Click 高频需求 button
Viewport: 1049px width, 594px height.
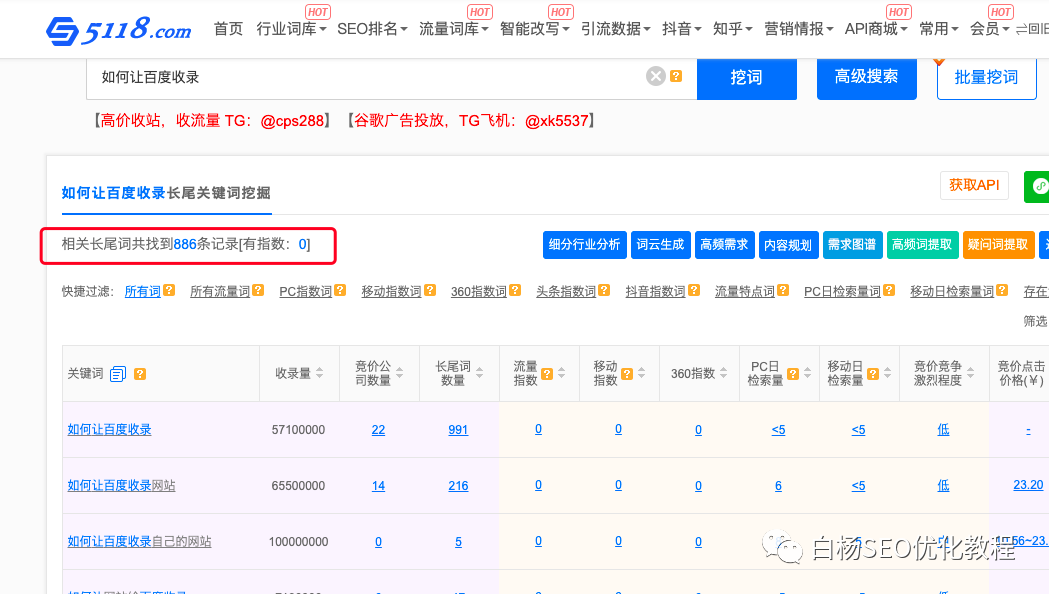pos(725,245)
